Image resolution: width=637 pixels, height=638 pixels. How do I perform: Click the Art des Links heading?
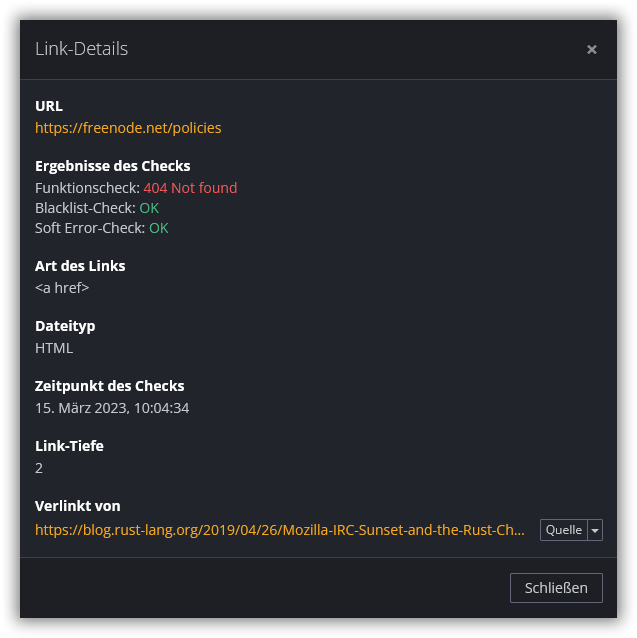click(80, 266)
